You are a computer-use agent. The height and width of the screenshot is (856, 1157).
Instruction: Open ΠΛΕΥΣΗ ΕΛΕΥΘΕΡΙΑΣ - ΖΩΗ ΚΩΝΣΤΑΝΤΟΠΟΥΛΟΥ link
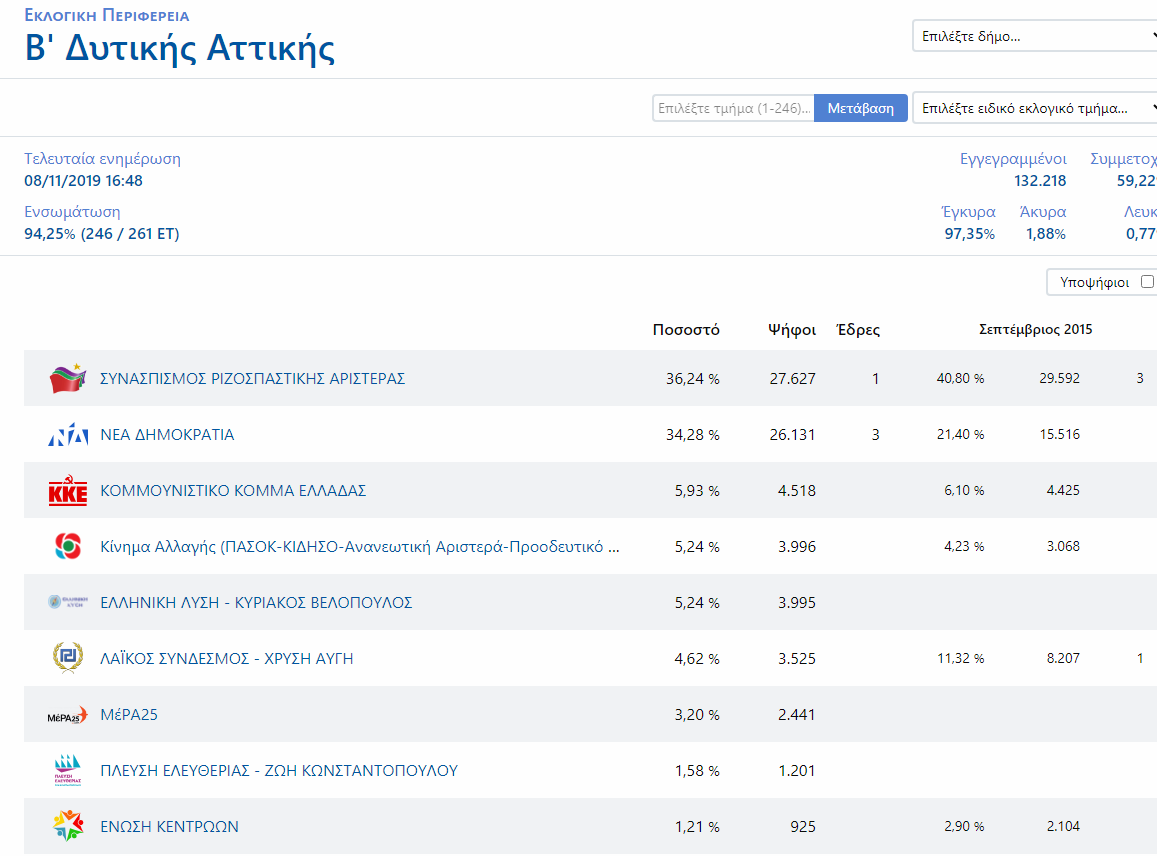(279, 770)
